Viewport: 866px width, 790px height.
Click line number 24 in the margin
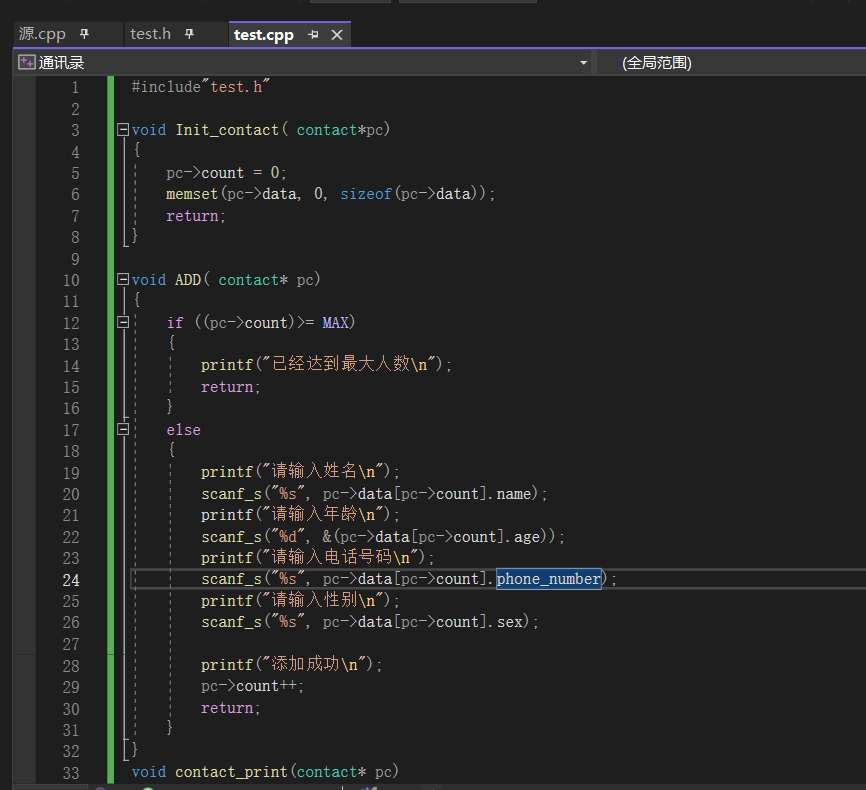71,580
